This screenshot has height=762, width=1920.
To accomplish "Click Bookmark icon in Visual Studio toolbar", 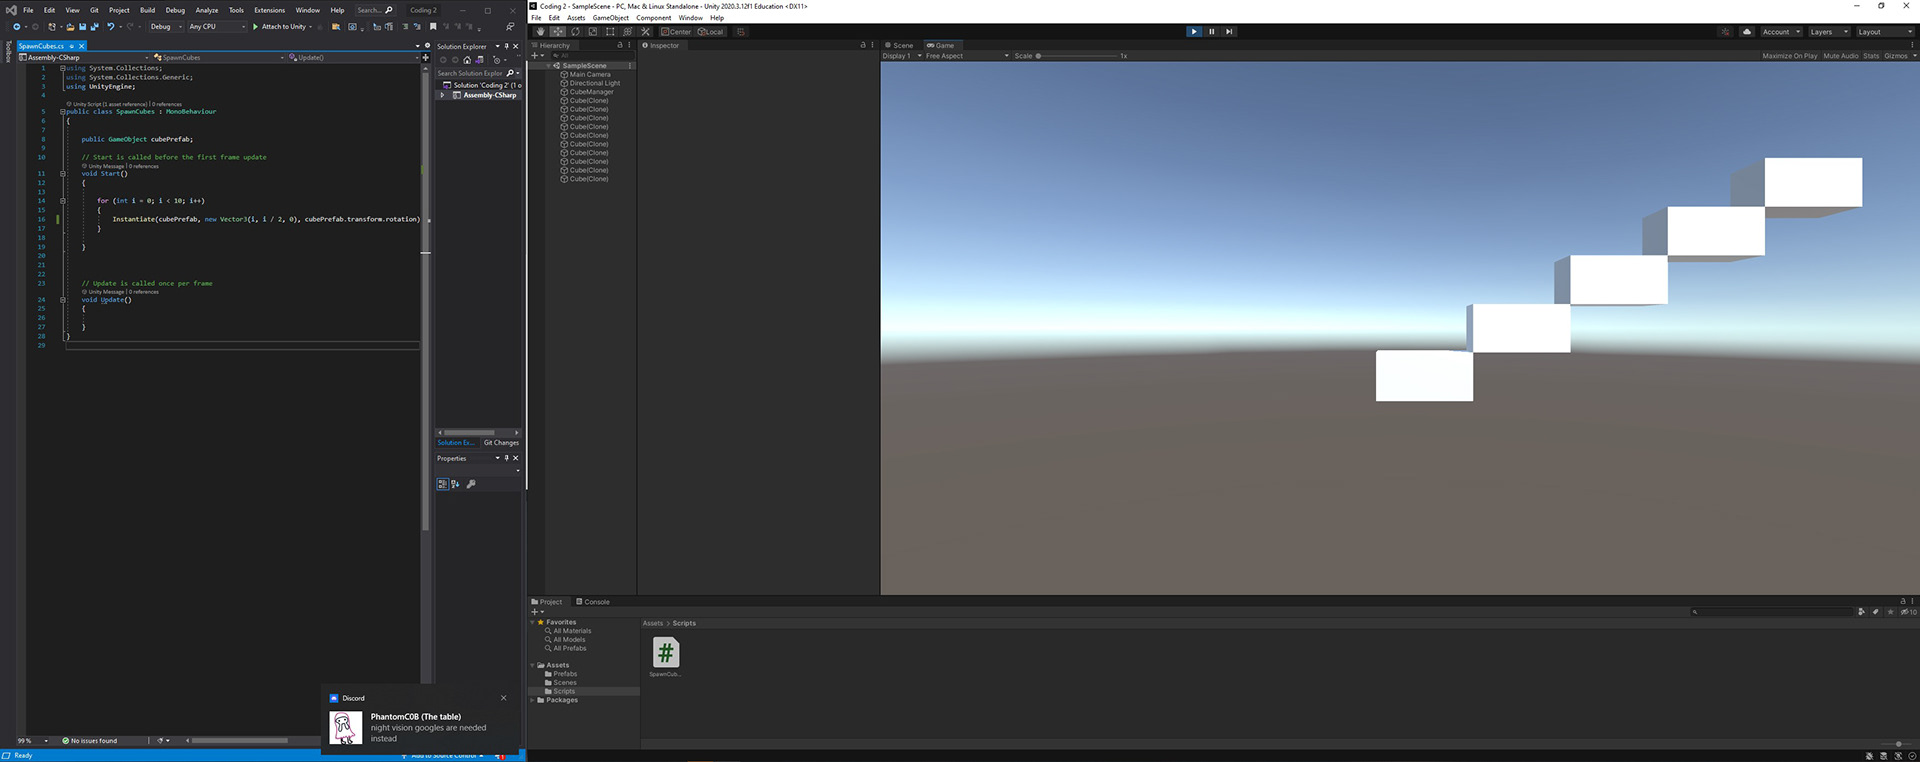I will pyautogui.click(x=433, y=27).
